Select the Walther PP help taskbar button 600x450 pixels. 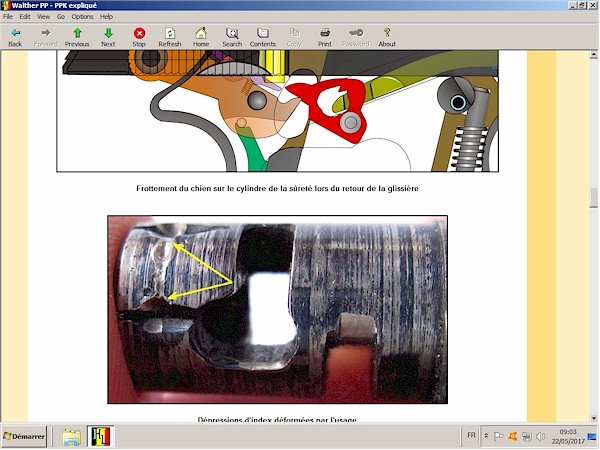[101, 437]
